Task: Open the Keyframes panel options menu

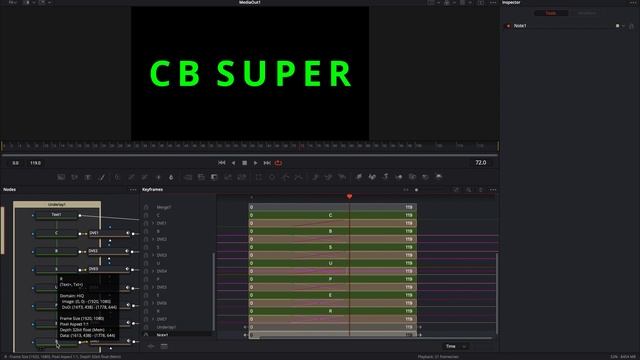Action: (493, 190)
